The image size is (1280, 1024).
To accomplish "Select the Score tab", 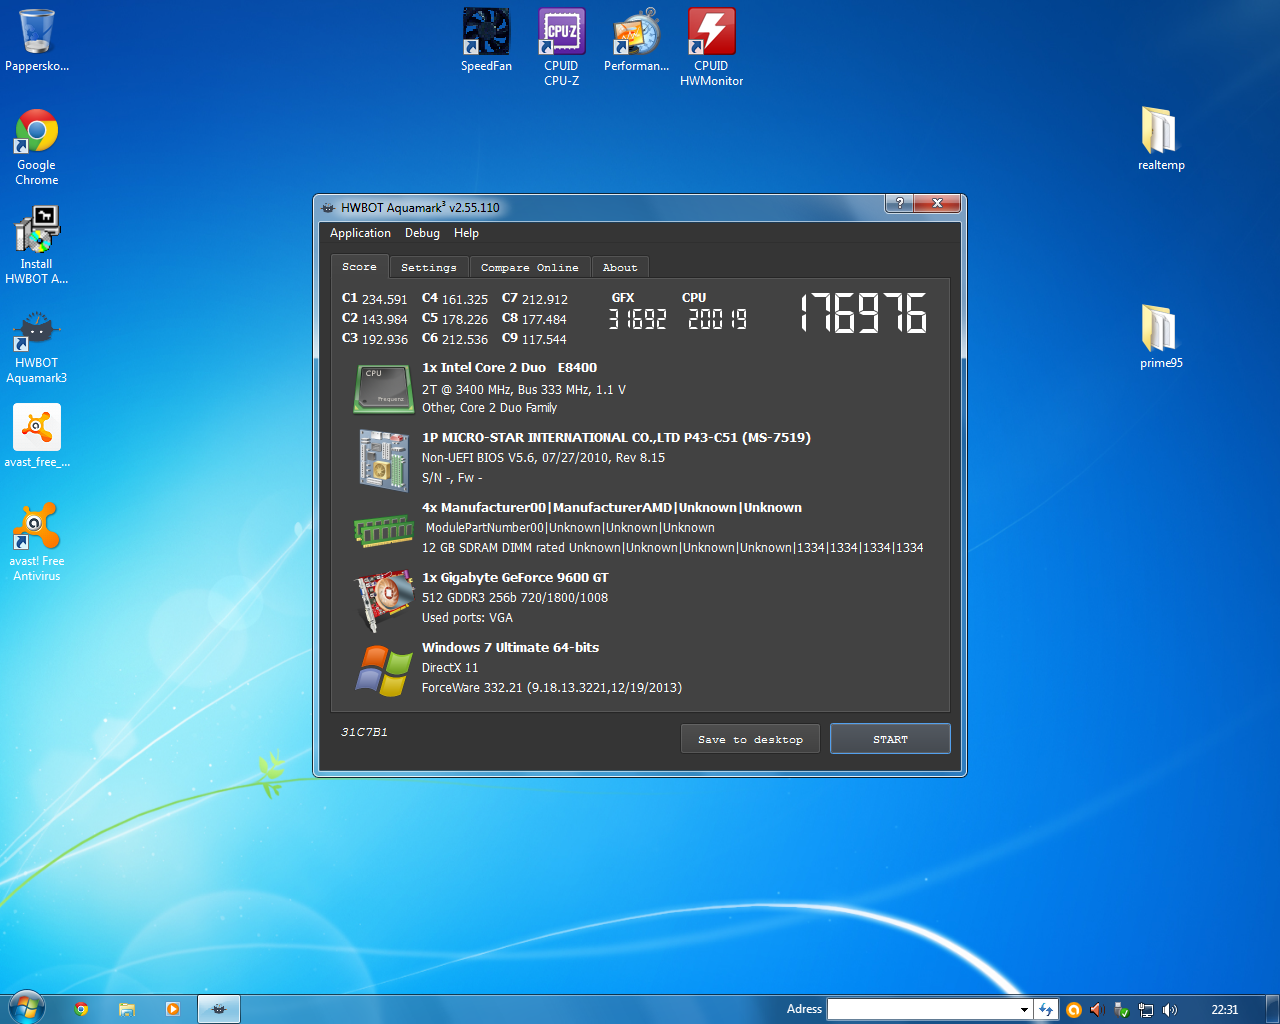I will click(359, 267).
